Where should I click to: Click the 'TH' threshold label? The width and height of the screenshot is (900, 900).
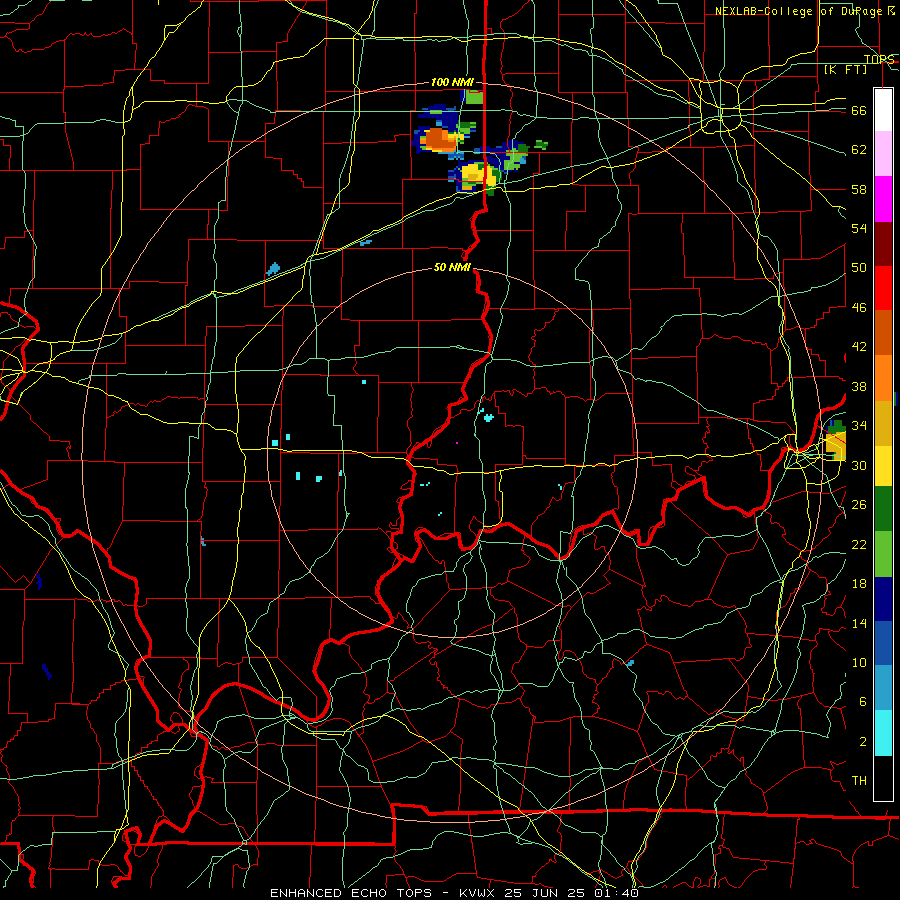(x=859, y=781)
